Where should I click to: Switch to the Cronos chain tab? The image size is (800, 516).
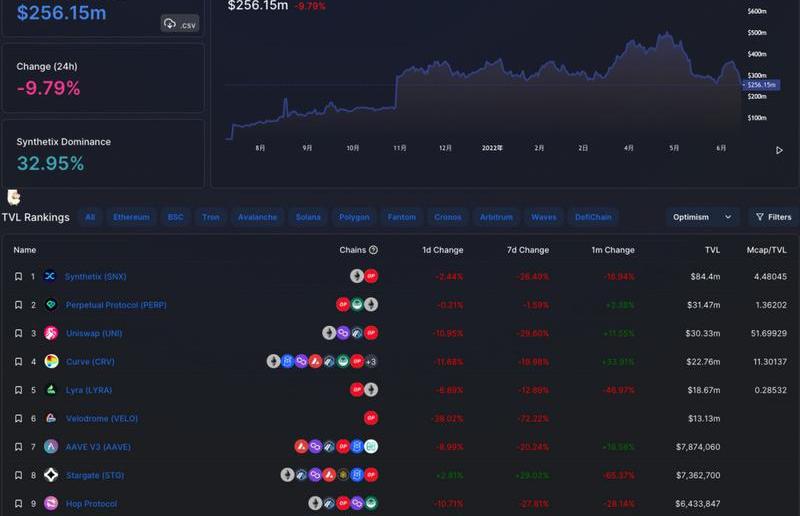point(448,217)
